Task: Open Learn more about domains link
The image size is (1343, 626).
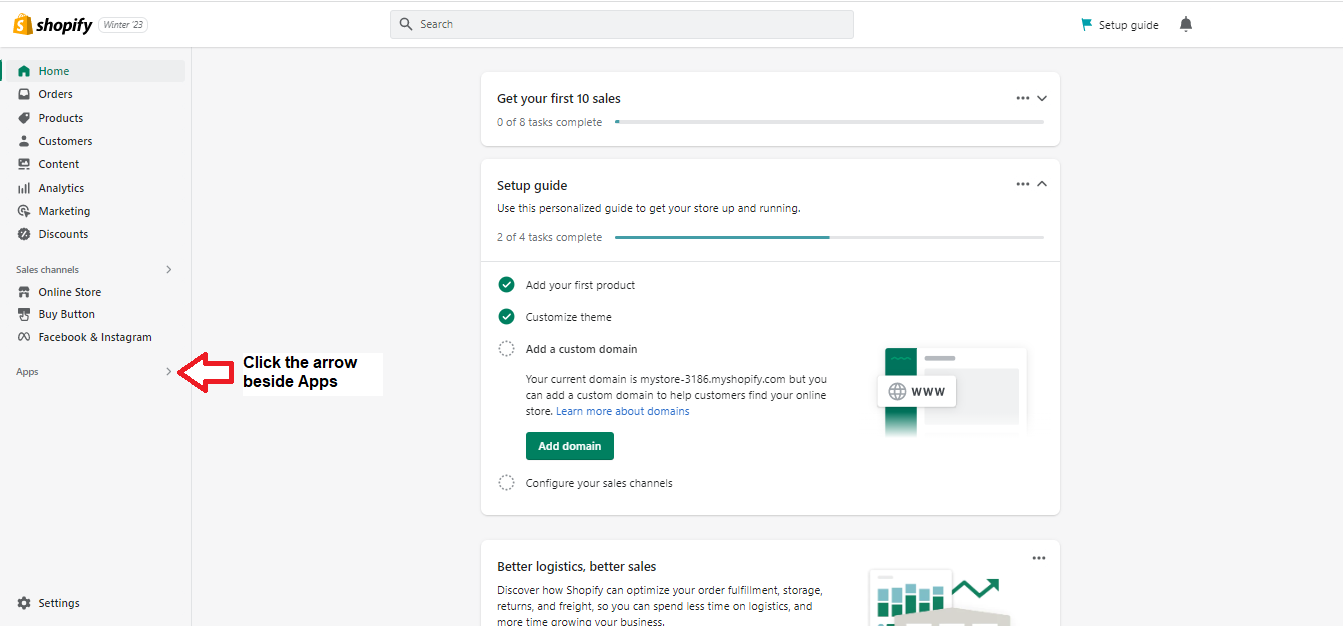Action: point(623,411)
